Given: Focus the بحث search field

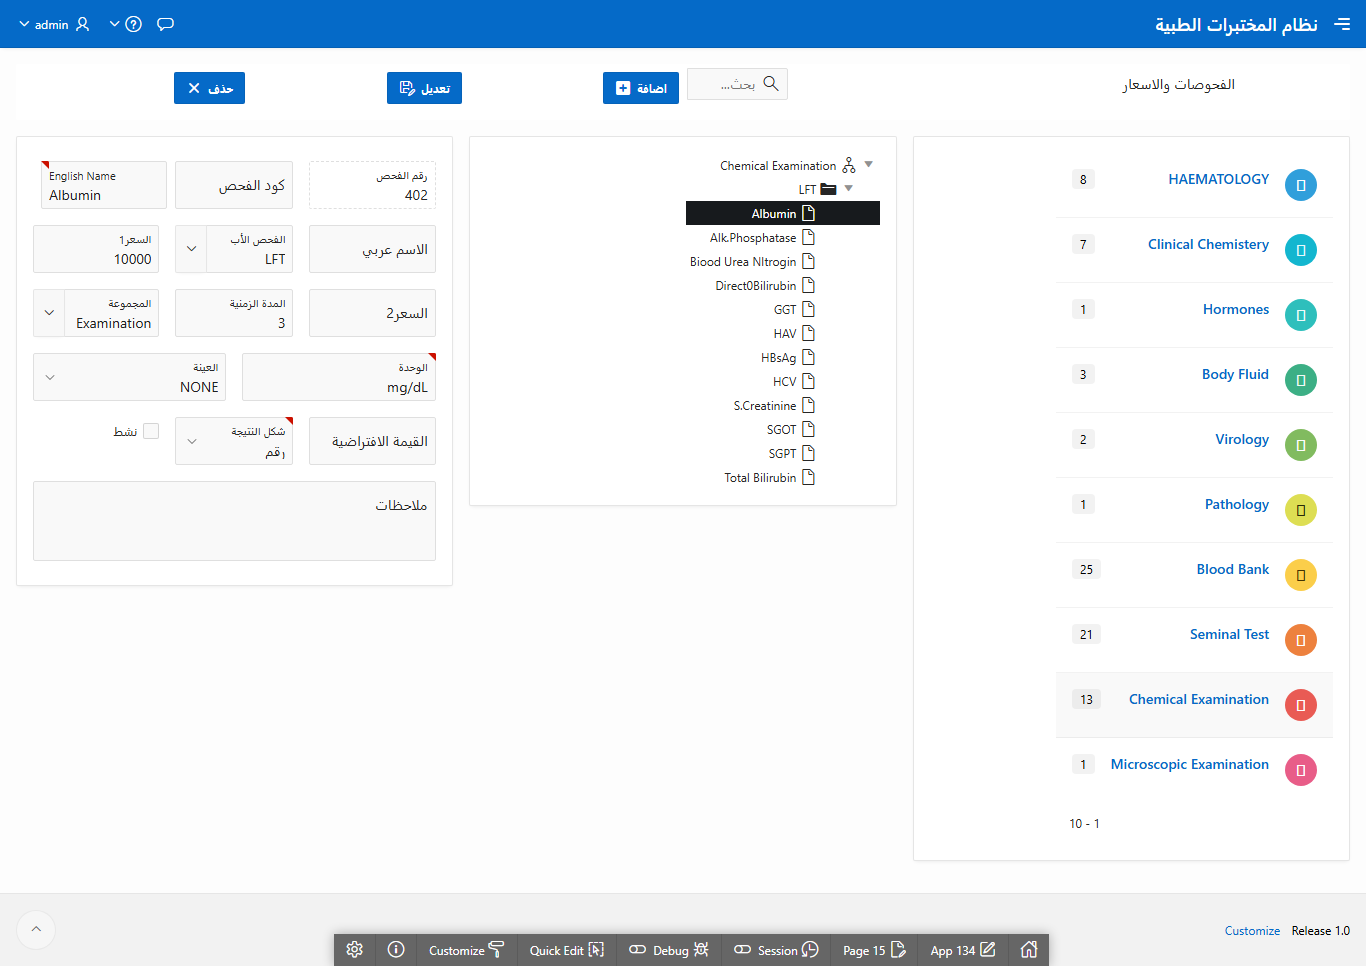Looking at the screenshot, I should (737, 84).
